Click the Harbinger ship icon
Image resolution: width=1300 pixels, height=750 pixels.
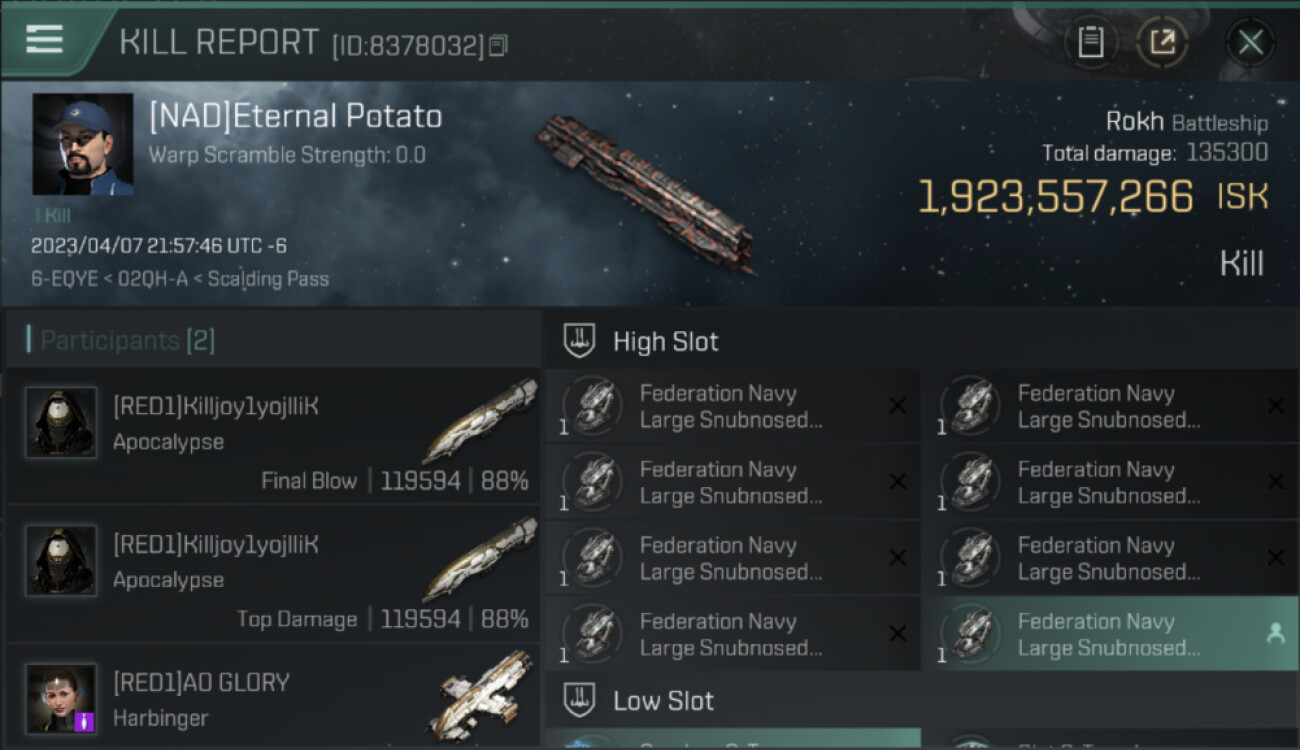[x=485, y=696]
